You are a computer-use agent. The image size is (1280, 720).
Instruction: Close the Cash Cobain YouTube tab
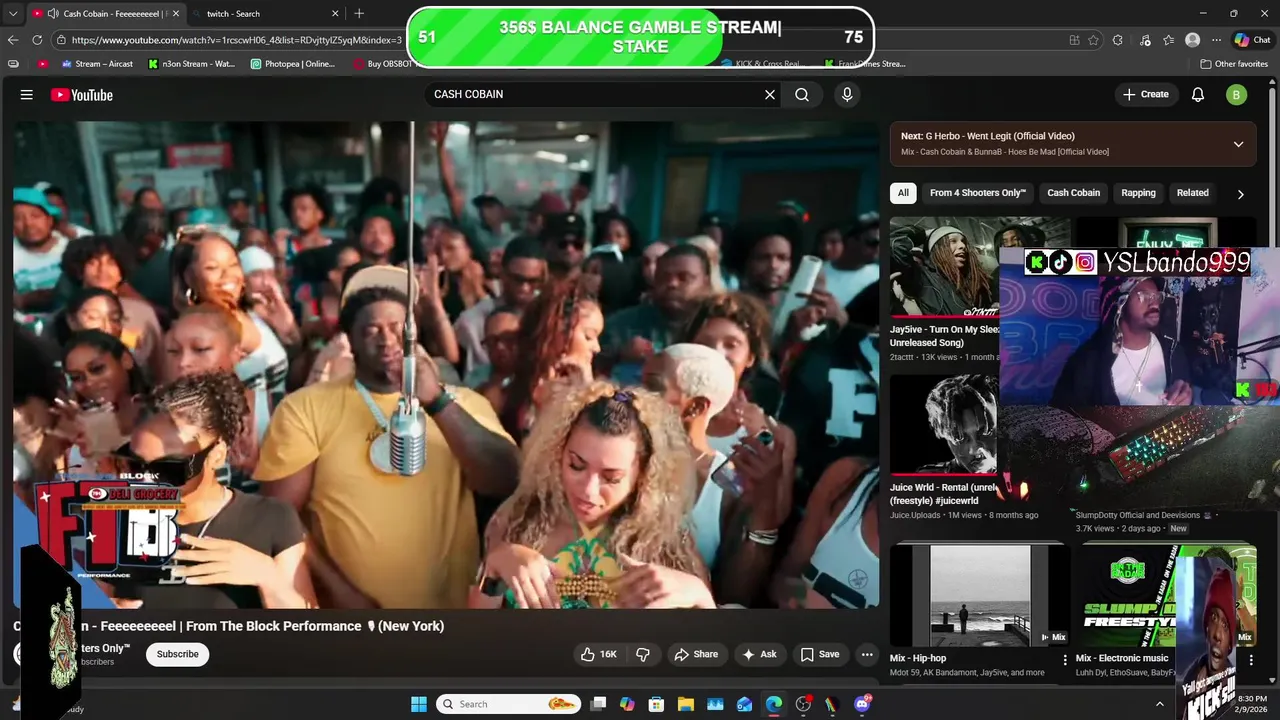pyautogui.click(x=176, y=14)
